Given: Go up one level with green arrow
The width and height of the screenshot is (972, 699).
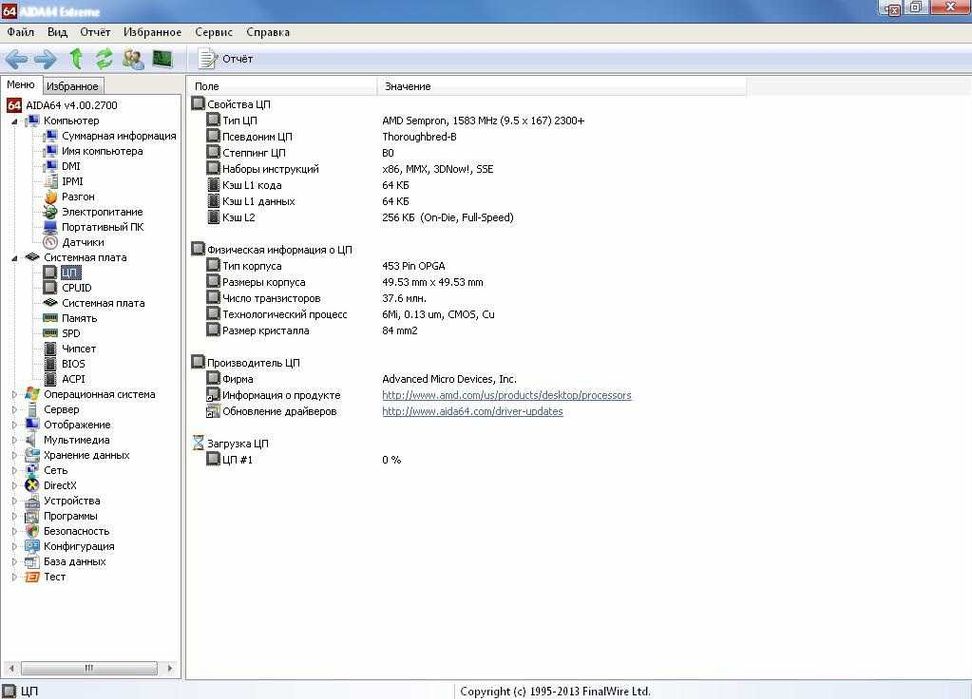Looking at the screenshot, I should (x=76, y=59).
